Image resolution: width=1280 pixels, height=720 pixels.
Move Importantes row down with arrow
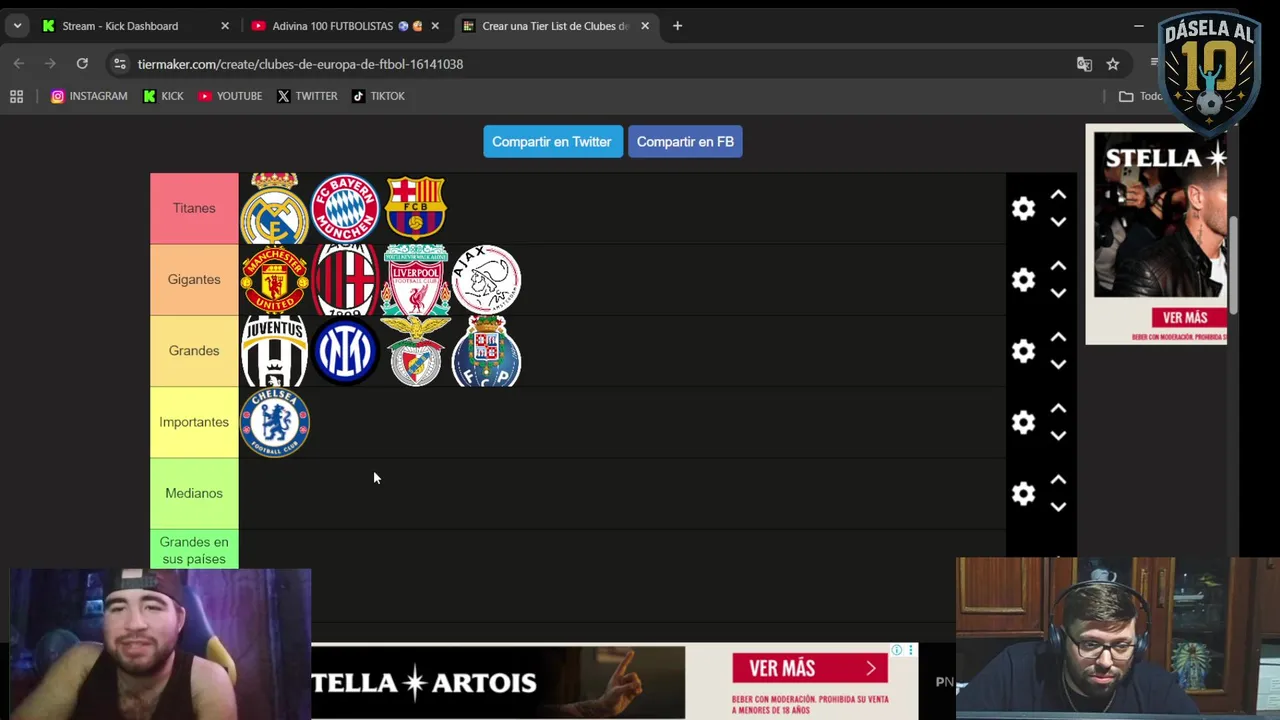[x=1058, y=435]
